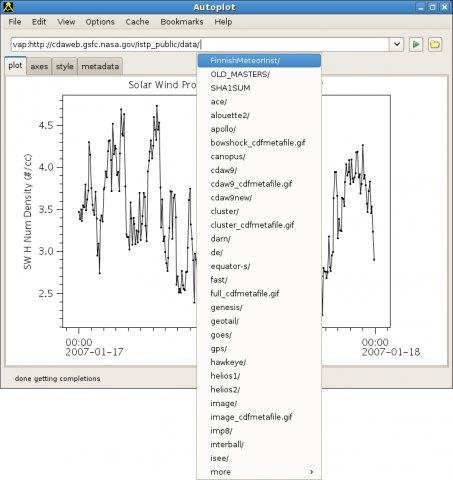
Task: Select FinnishMeteorInst/ completion entry
Action: tap(259, 61)
